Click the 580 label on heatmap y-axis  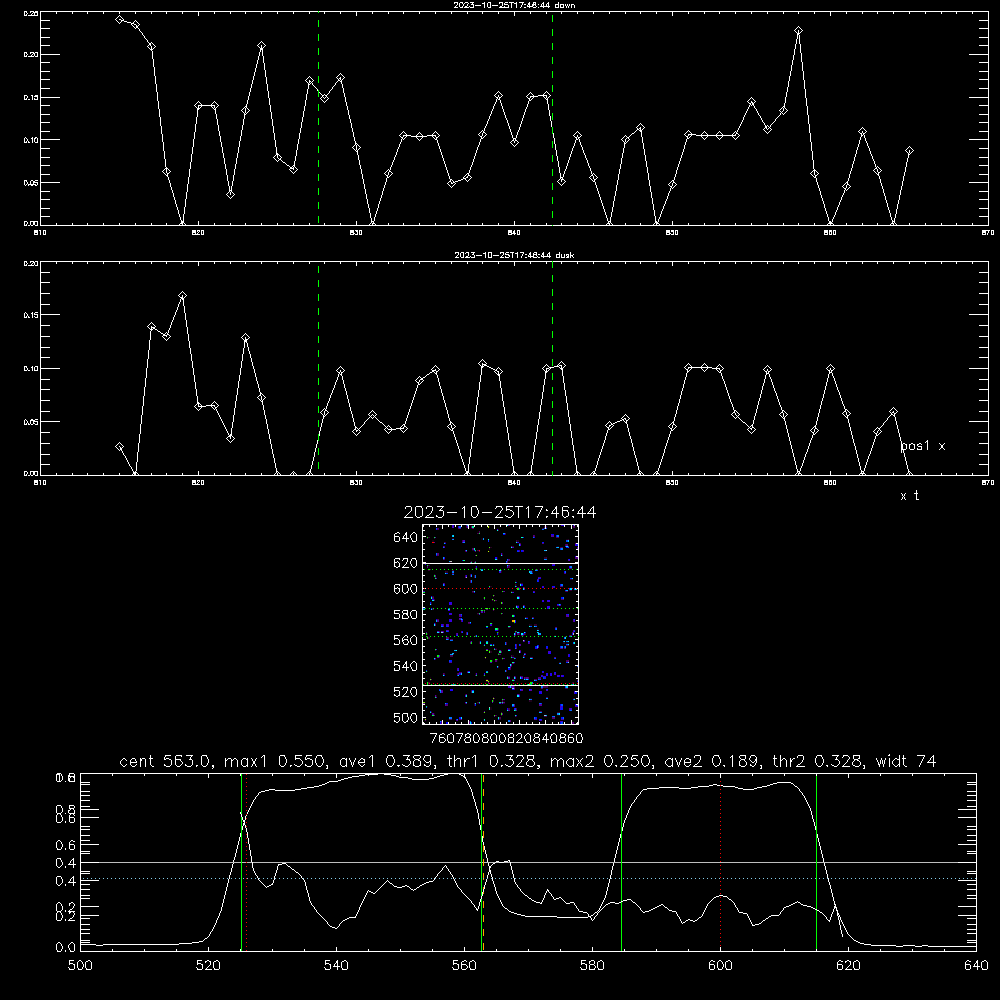[x=406, y=615]
